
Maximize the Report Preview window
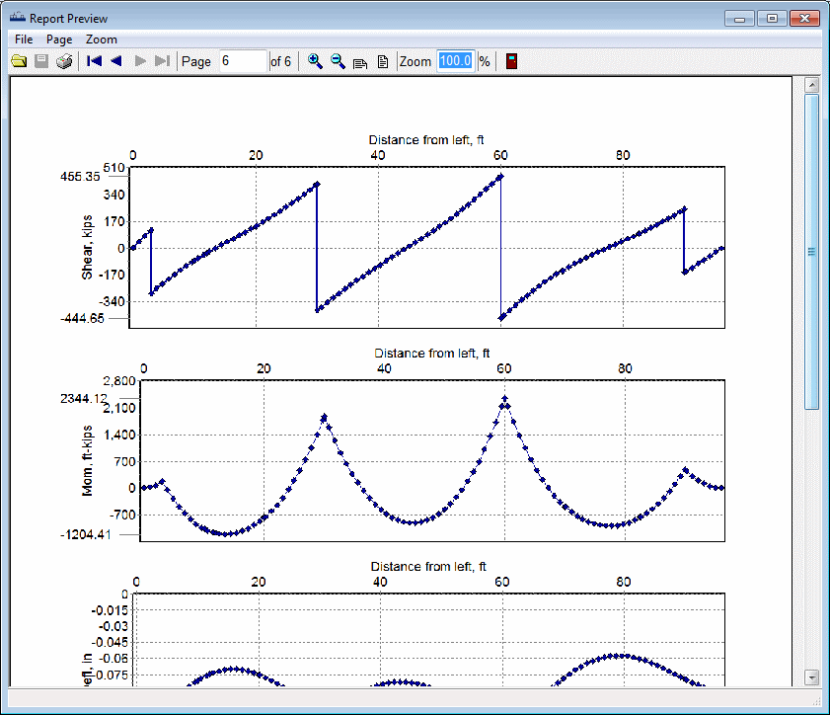click(x=772, y=19)
